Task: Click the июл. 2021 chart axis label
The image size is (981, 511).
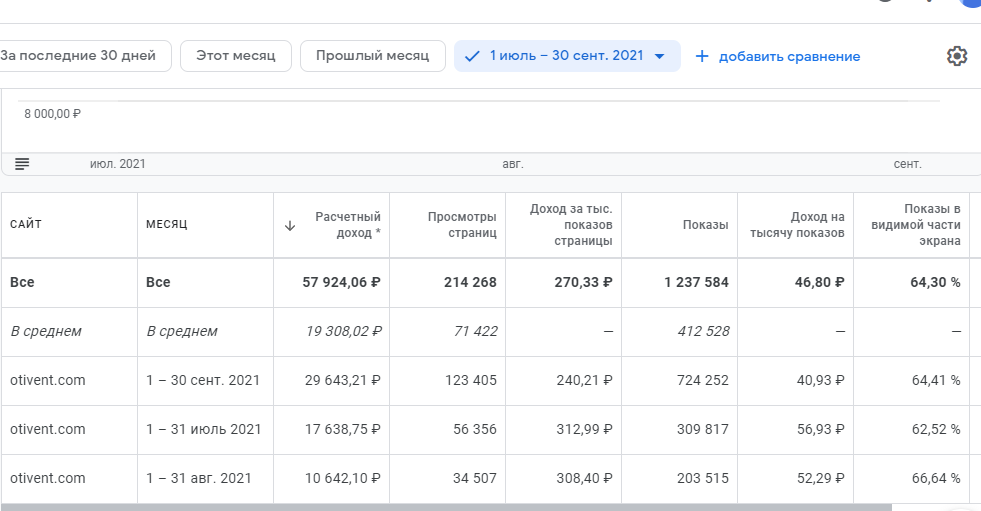Action: click(x=118, y=164)
